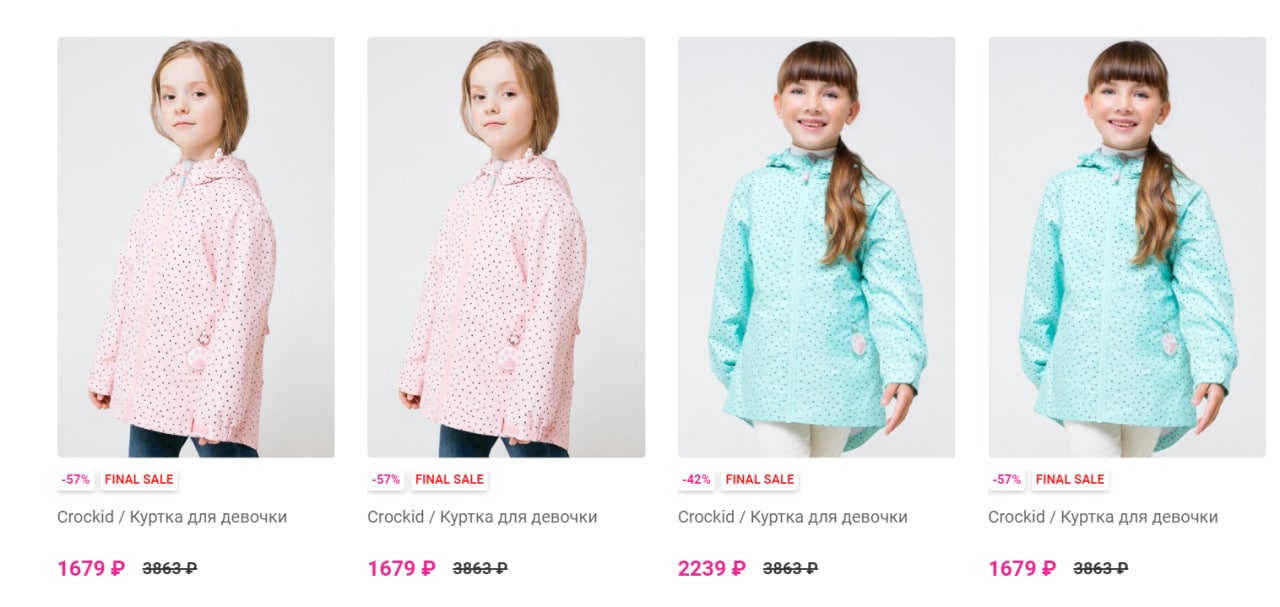Open first Crockid / Куртка для девочки title
The height and width of the screenshot is (607, 1280).
click(x=172, y=517)
